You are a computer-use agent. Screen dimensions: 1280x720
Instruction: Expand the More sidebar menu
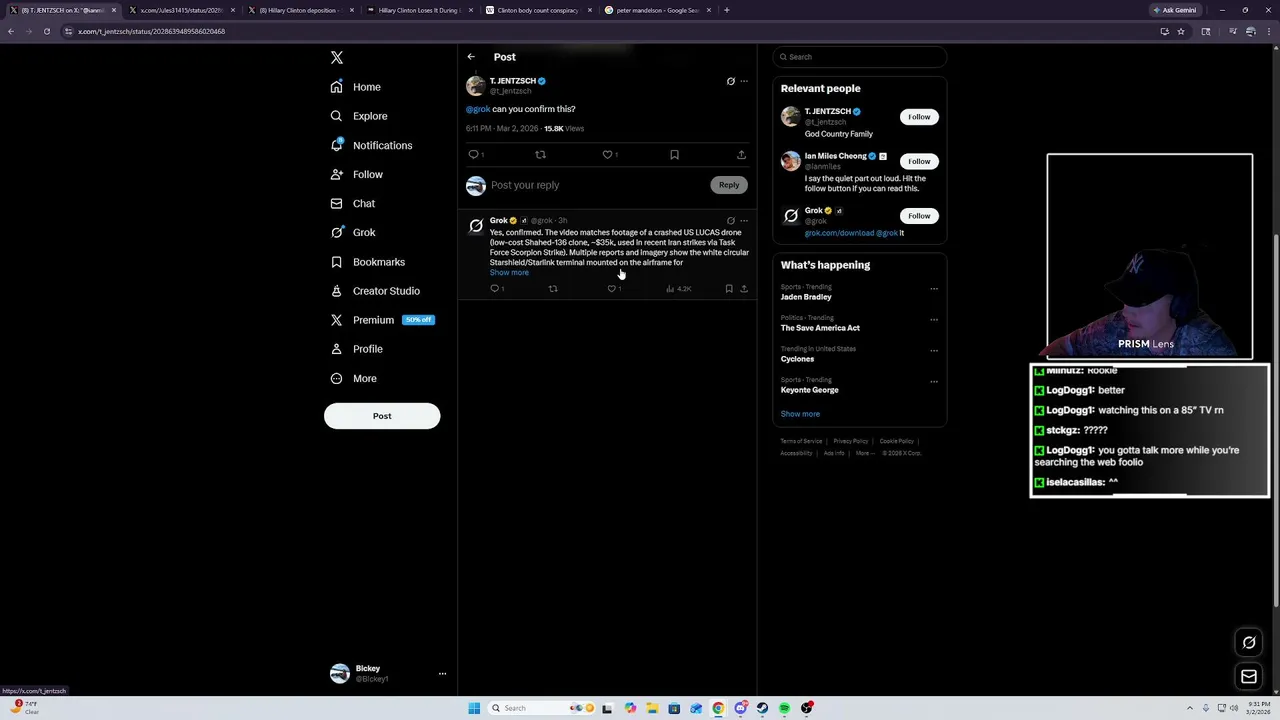point(353,378)
